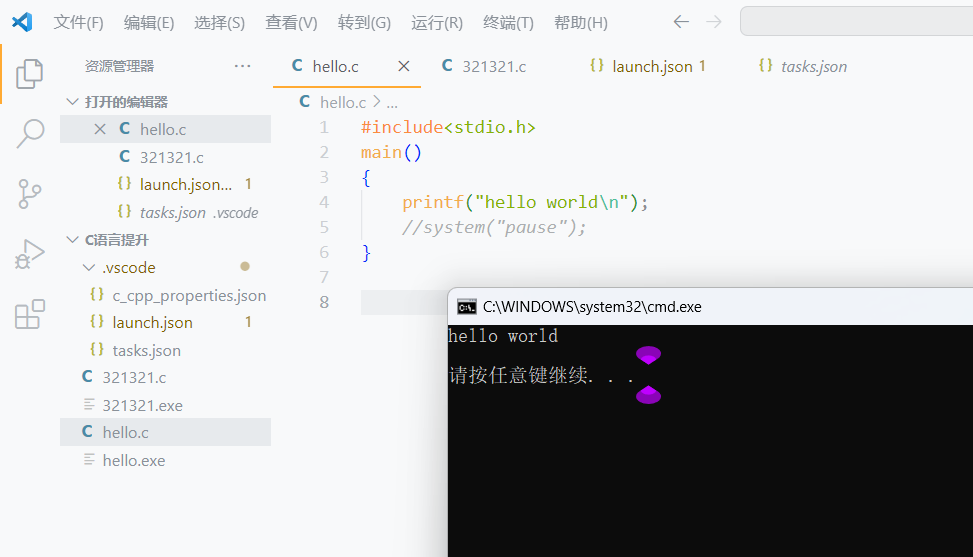Screen dimensions: 973x557
Task: Close the hello.c editor tab
Action: click(x=403, y=66)
